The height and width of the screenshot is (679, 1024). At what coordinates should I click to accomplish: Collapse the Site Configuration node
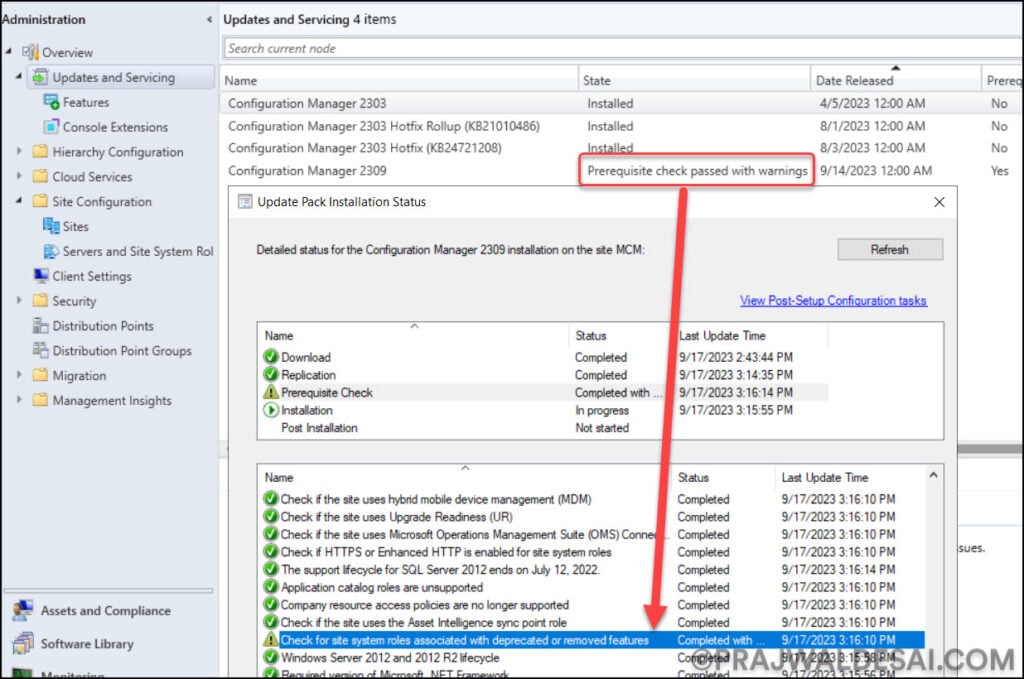(x=18, y=200)
